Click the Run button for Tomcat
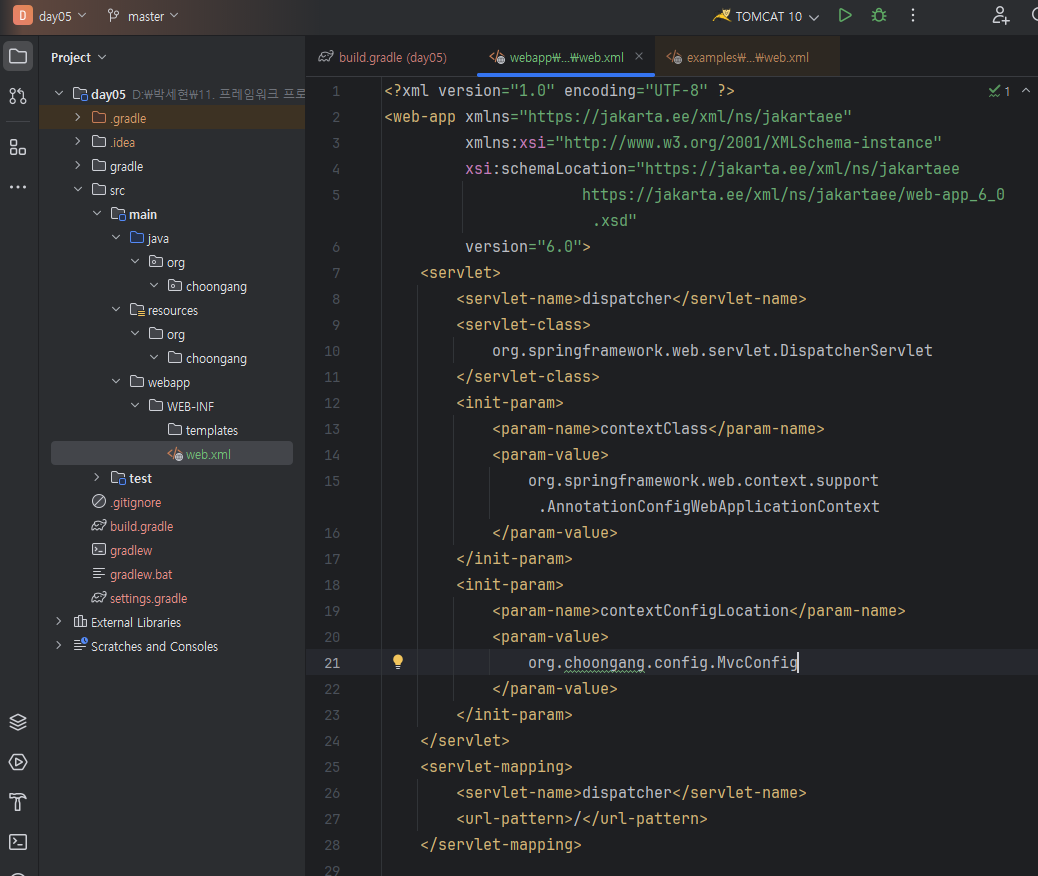 point(845,16)
